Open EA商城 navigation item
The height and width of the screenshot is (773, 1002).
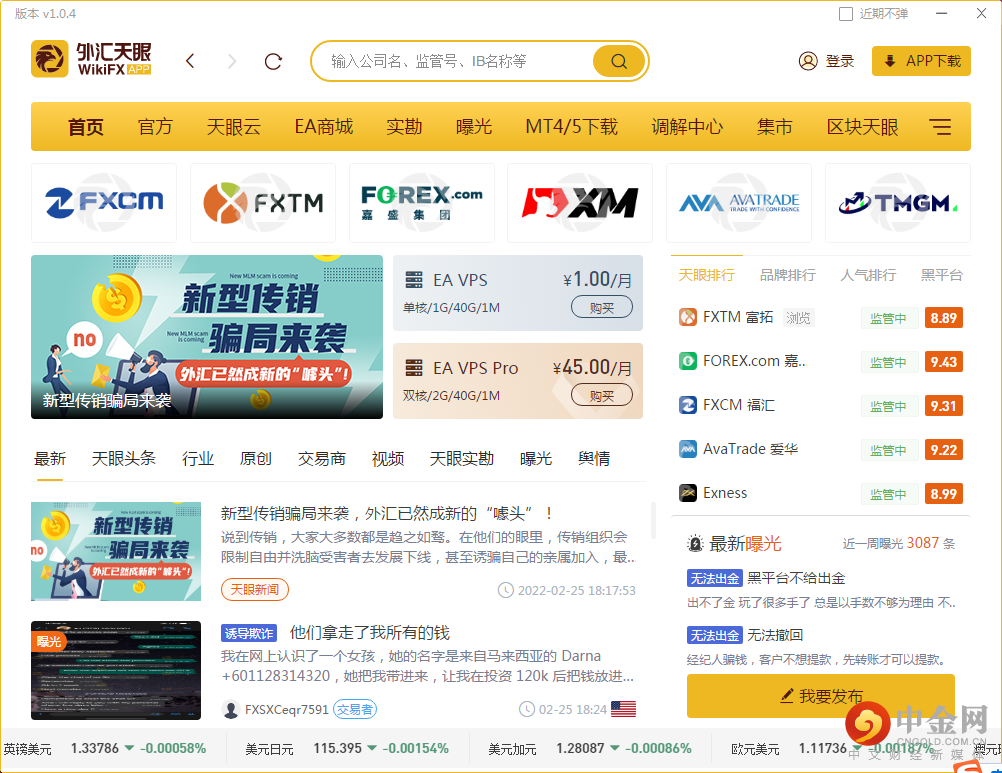point(323,126)
